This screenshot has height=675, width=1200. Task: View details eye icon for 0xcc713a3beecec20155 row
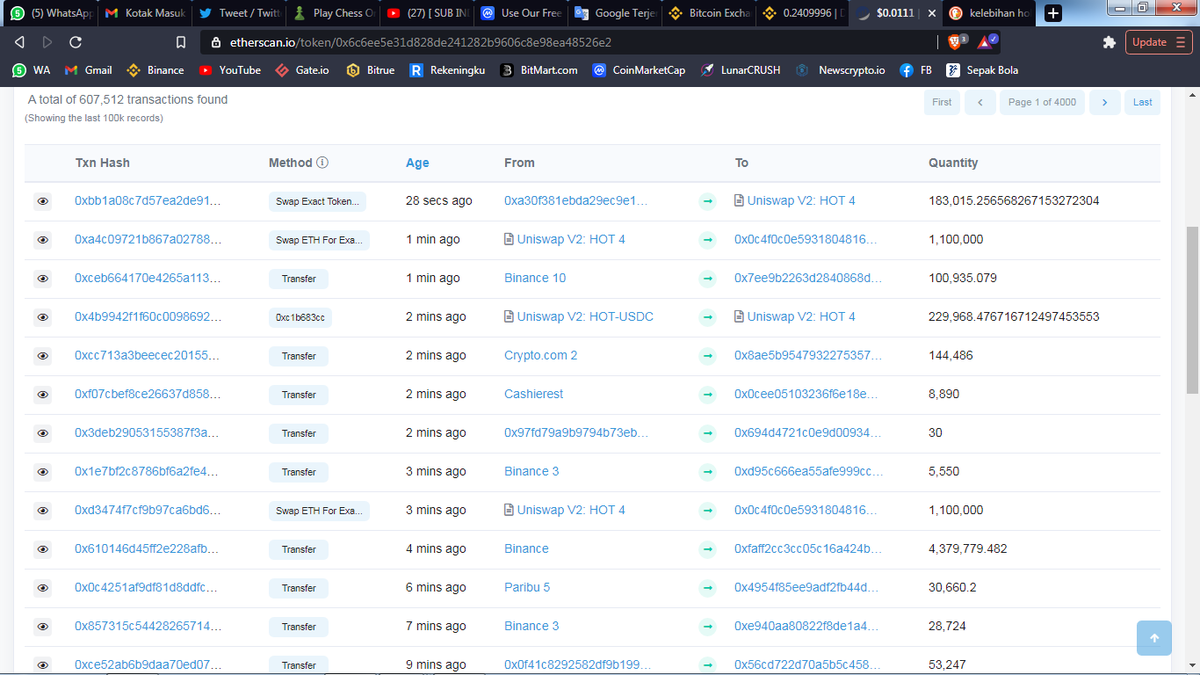[x=43, y=356]
